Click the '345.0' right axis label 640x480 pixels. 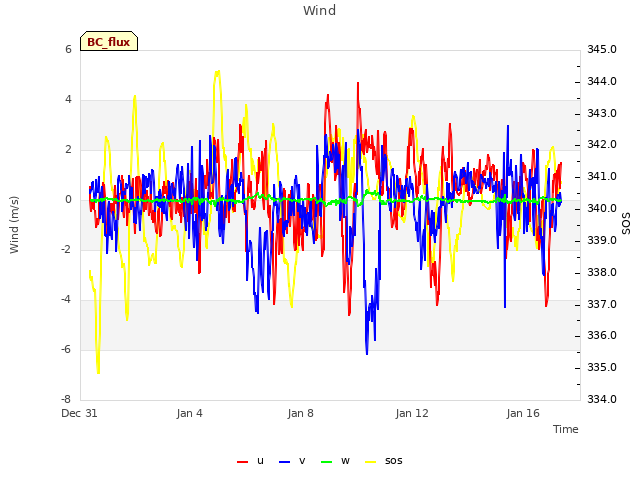(602, 49)
